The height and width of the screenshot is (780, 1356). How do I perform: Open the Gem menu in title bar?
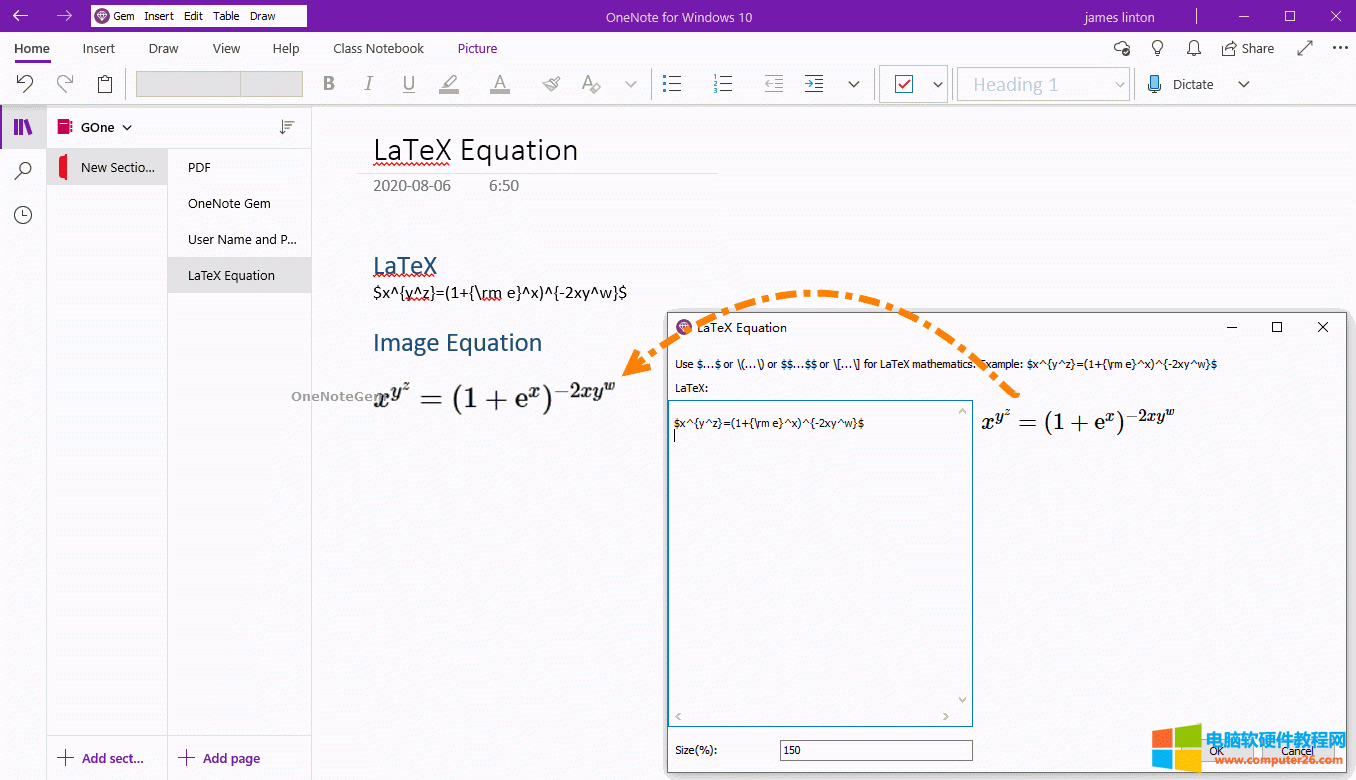(x=115, y=16)
